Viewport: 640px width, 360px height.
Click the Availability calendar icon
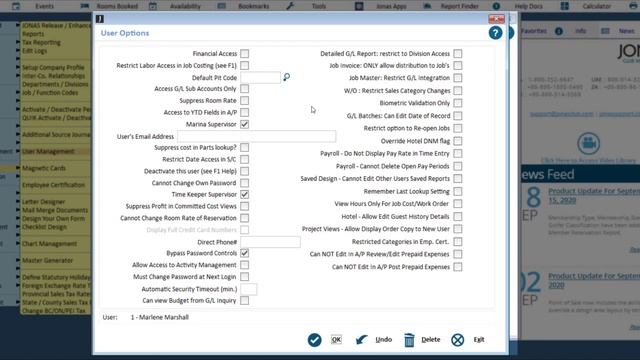(153, 6)
